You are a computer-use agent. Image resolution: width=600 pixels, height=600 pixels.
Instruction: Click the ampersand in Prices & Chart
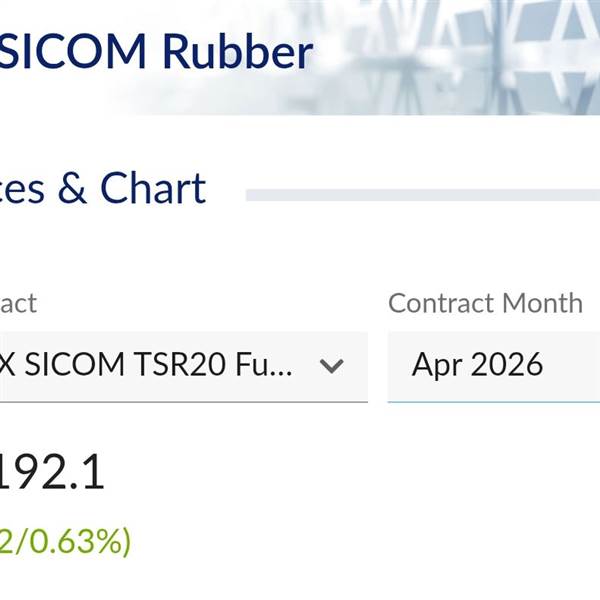coord(72,189)
